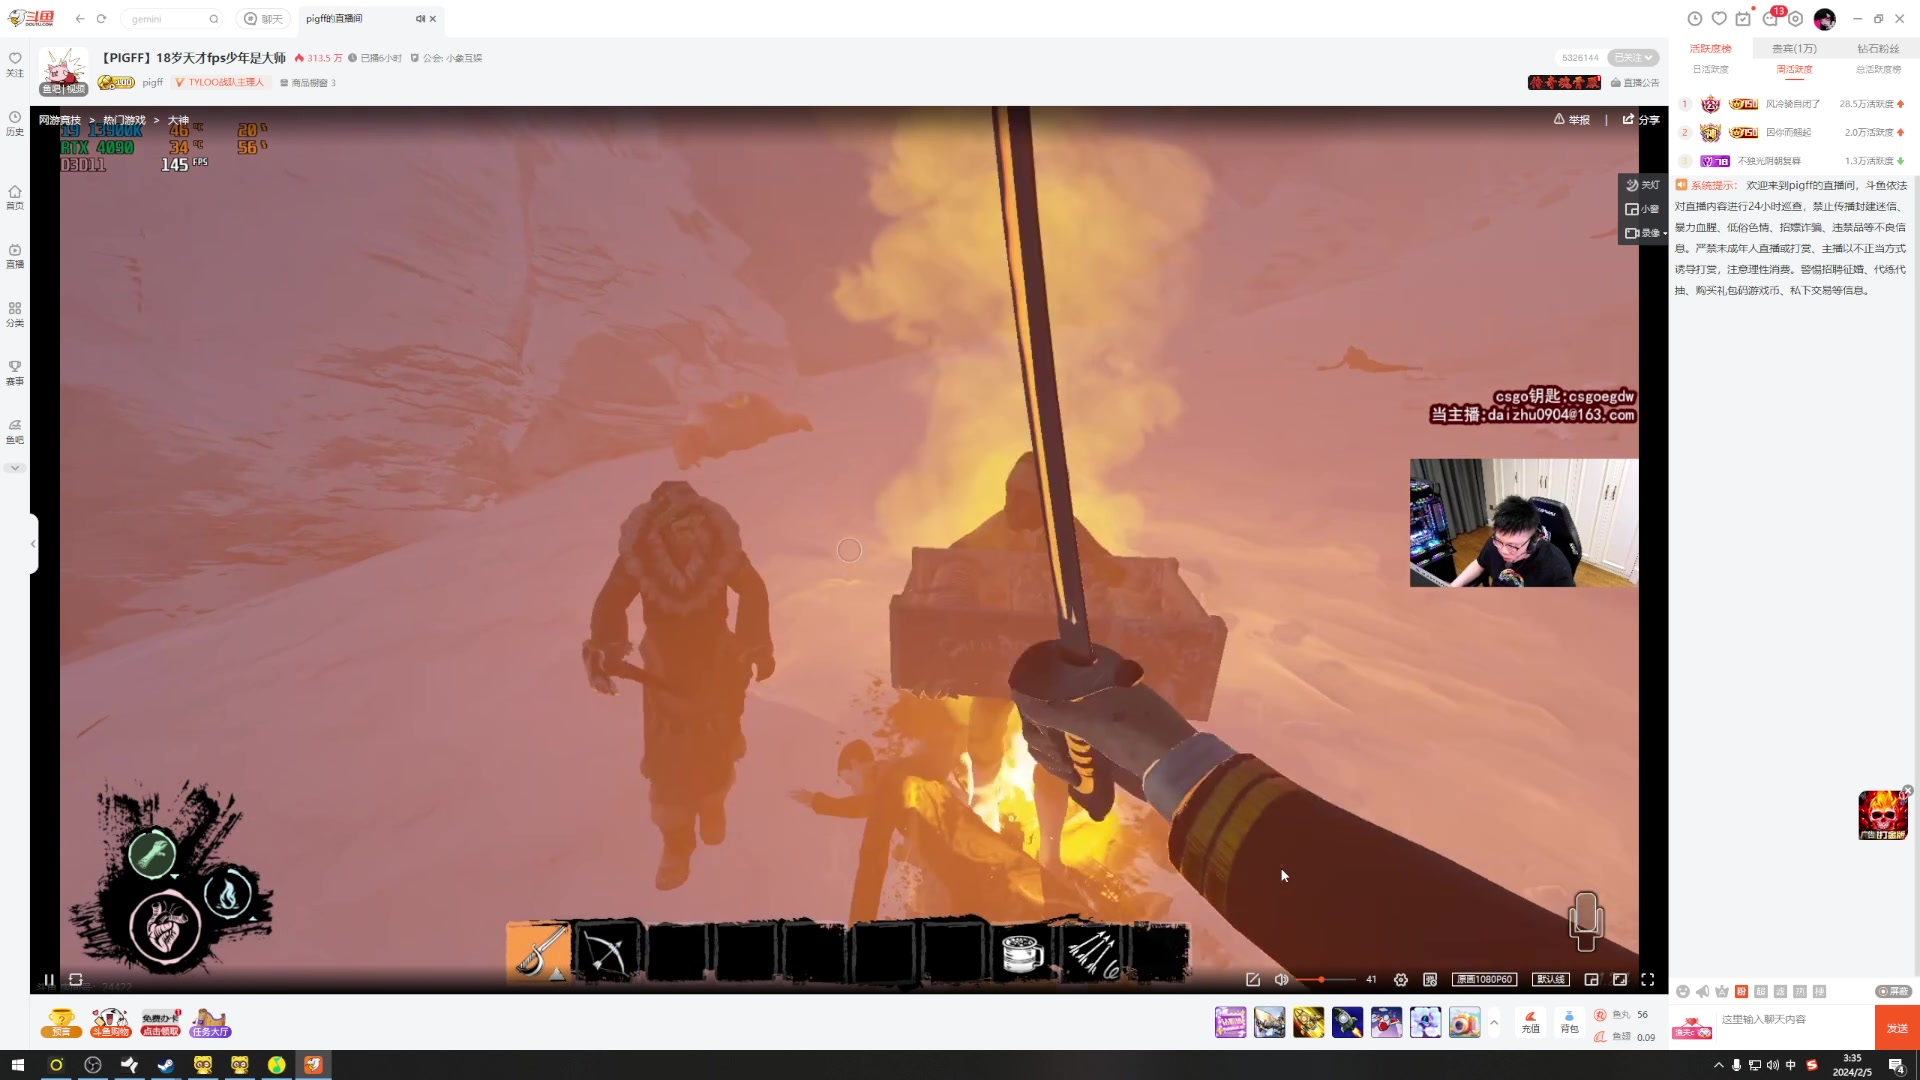This screenshot has width=1920, height=1080.
Task: Toggle the 屏蔽 chat block switch
Action: tap(1893, 992)
